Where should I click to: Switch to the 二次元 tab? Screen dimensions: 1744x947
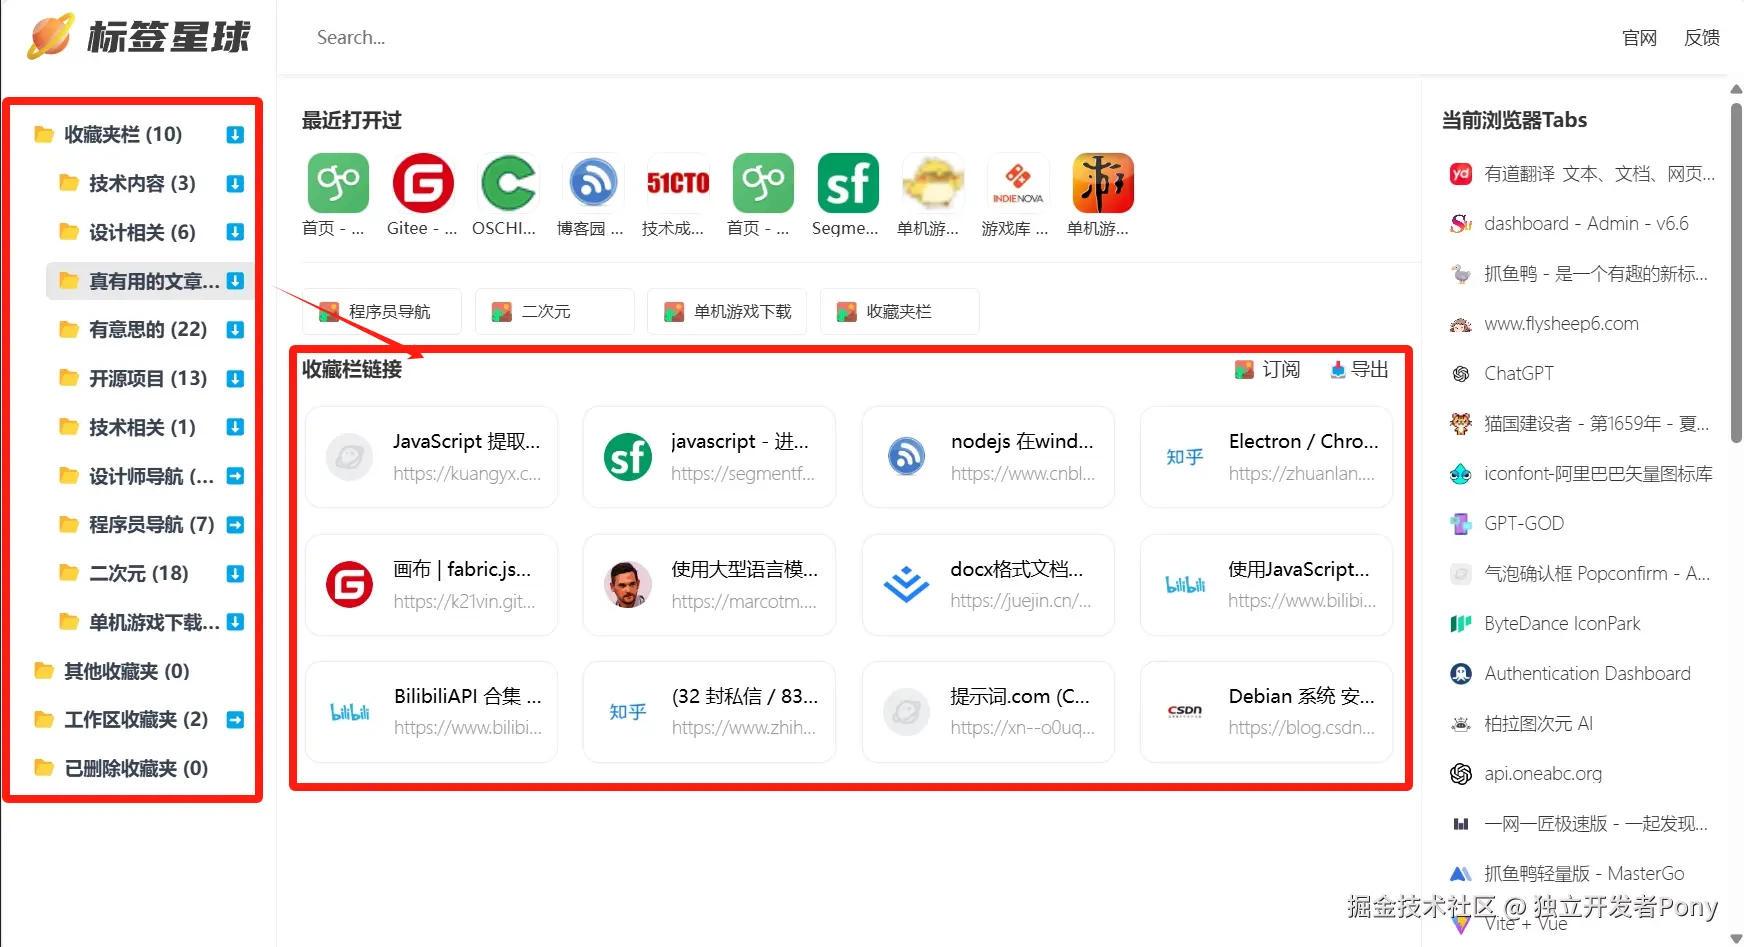tap(555, 312)
